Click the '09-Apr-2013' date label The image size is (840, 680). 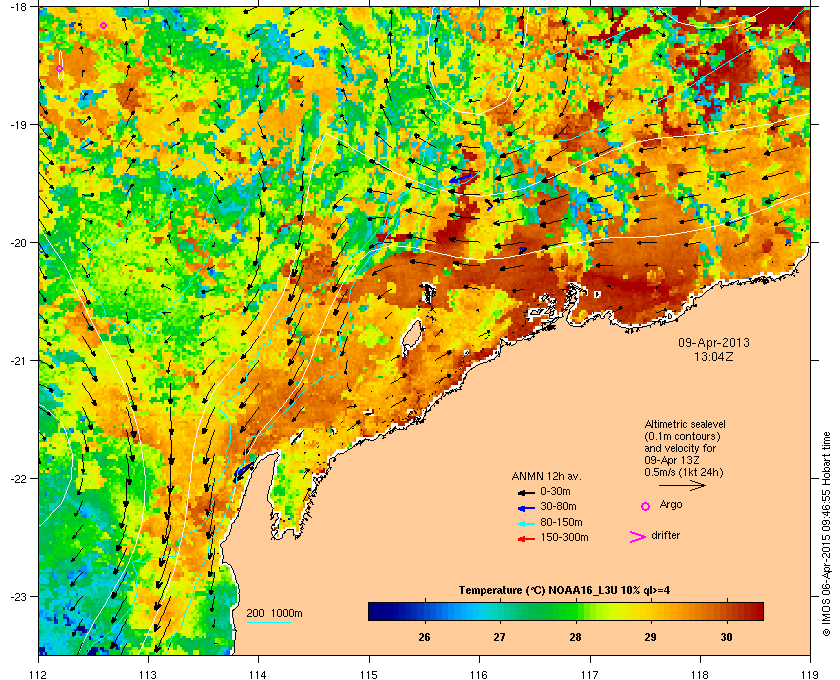(x=714, y=343)
